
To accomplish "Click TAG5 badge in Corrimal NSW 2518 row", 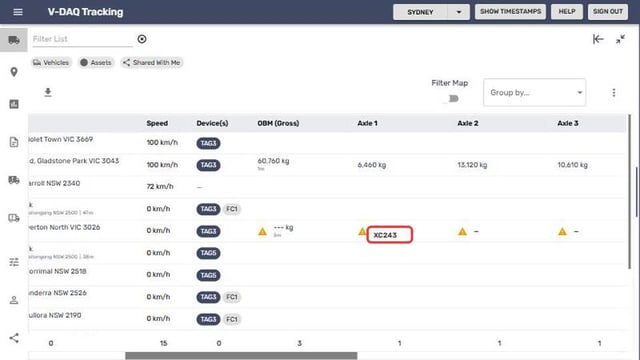I will tap(208, 275).
